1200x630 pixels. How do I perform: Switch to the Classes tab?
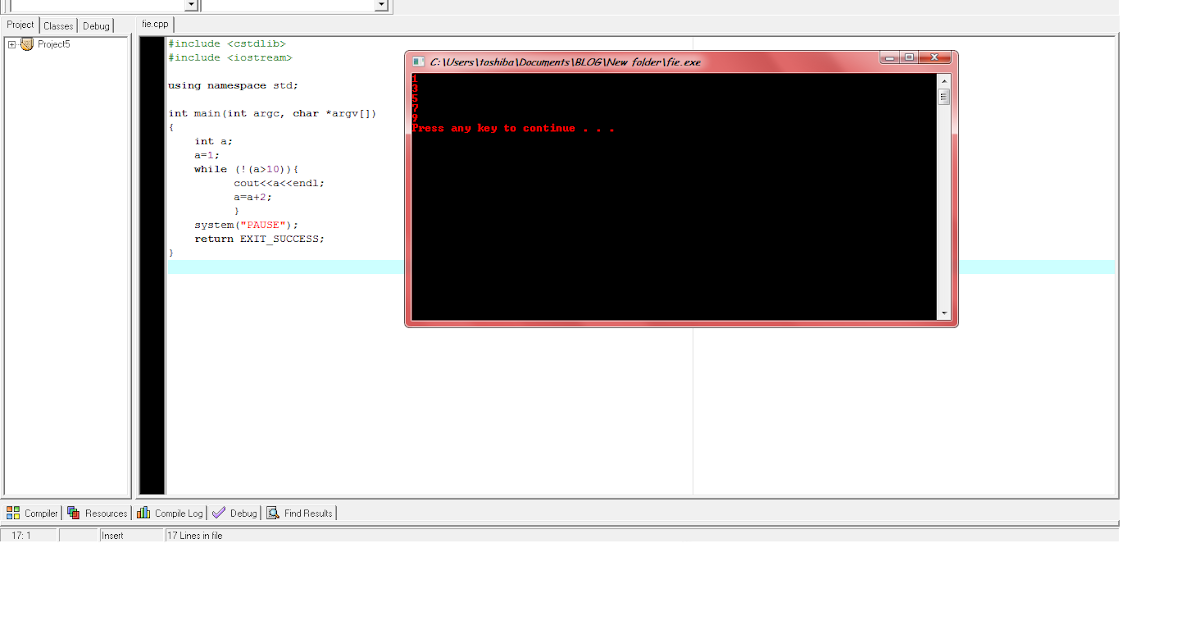(58, 25)
